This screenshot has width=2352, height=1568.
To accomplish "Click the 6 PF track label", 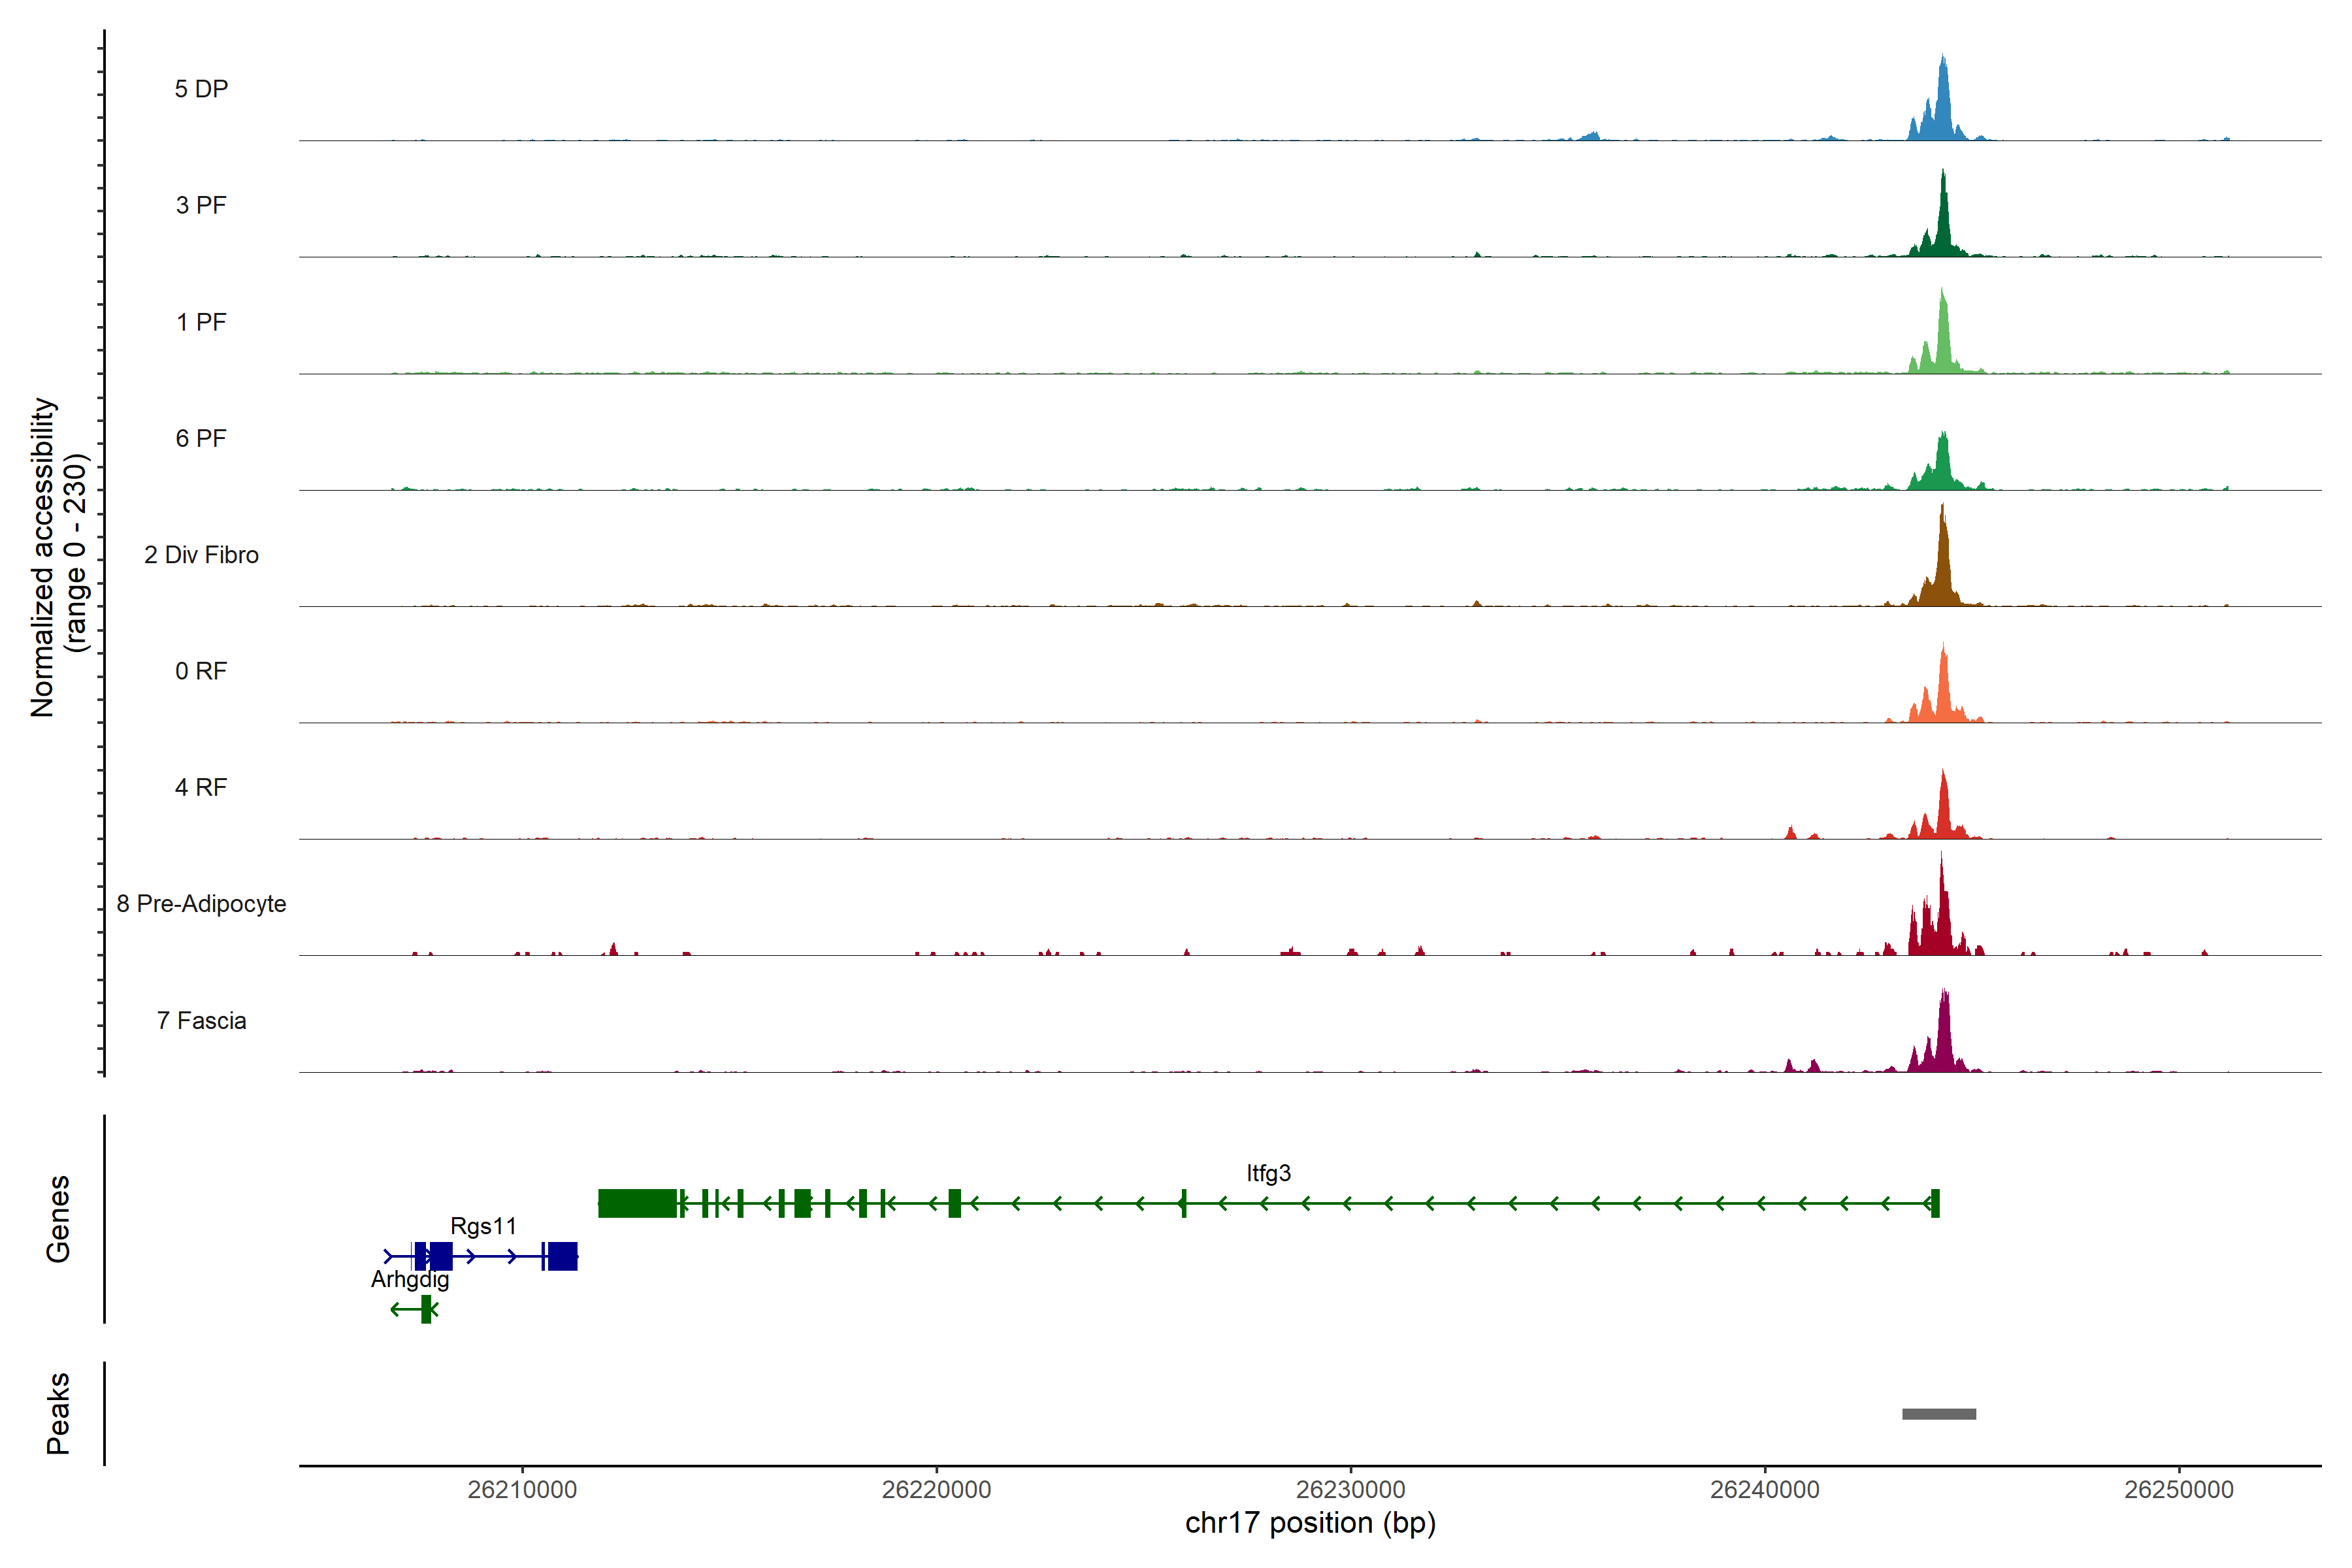I will [x=201, y=438].
